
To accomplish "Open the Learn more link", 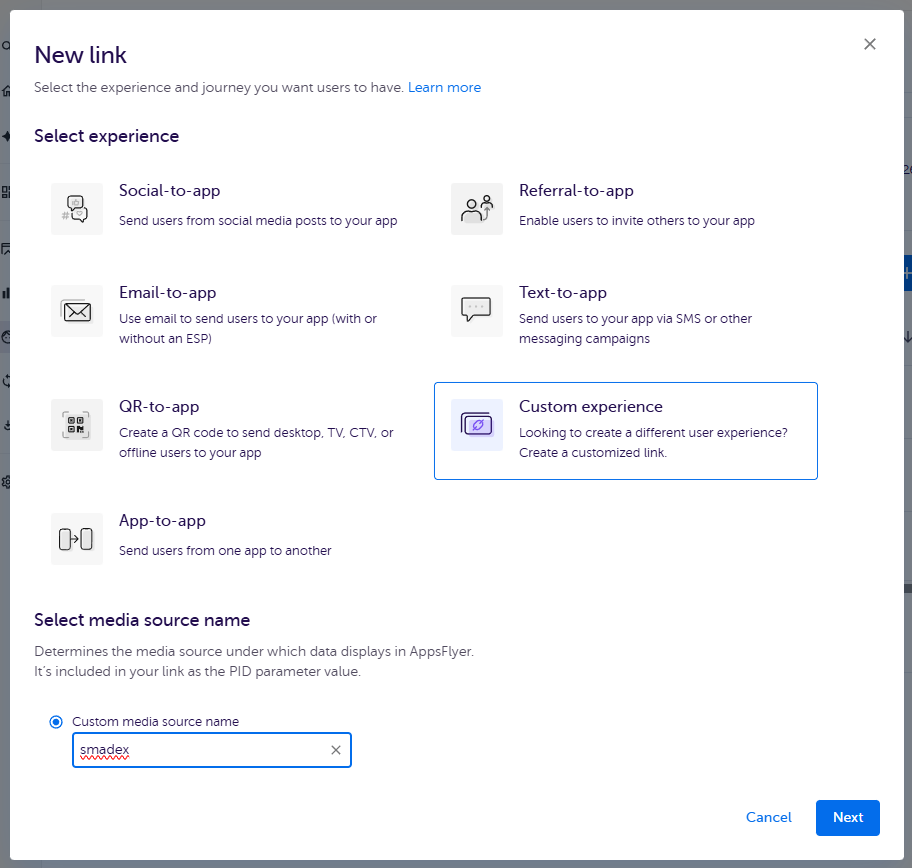I will [444, 87].
